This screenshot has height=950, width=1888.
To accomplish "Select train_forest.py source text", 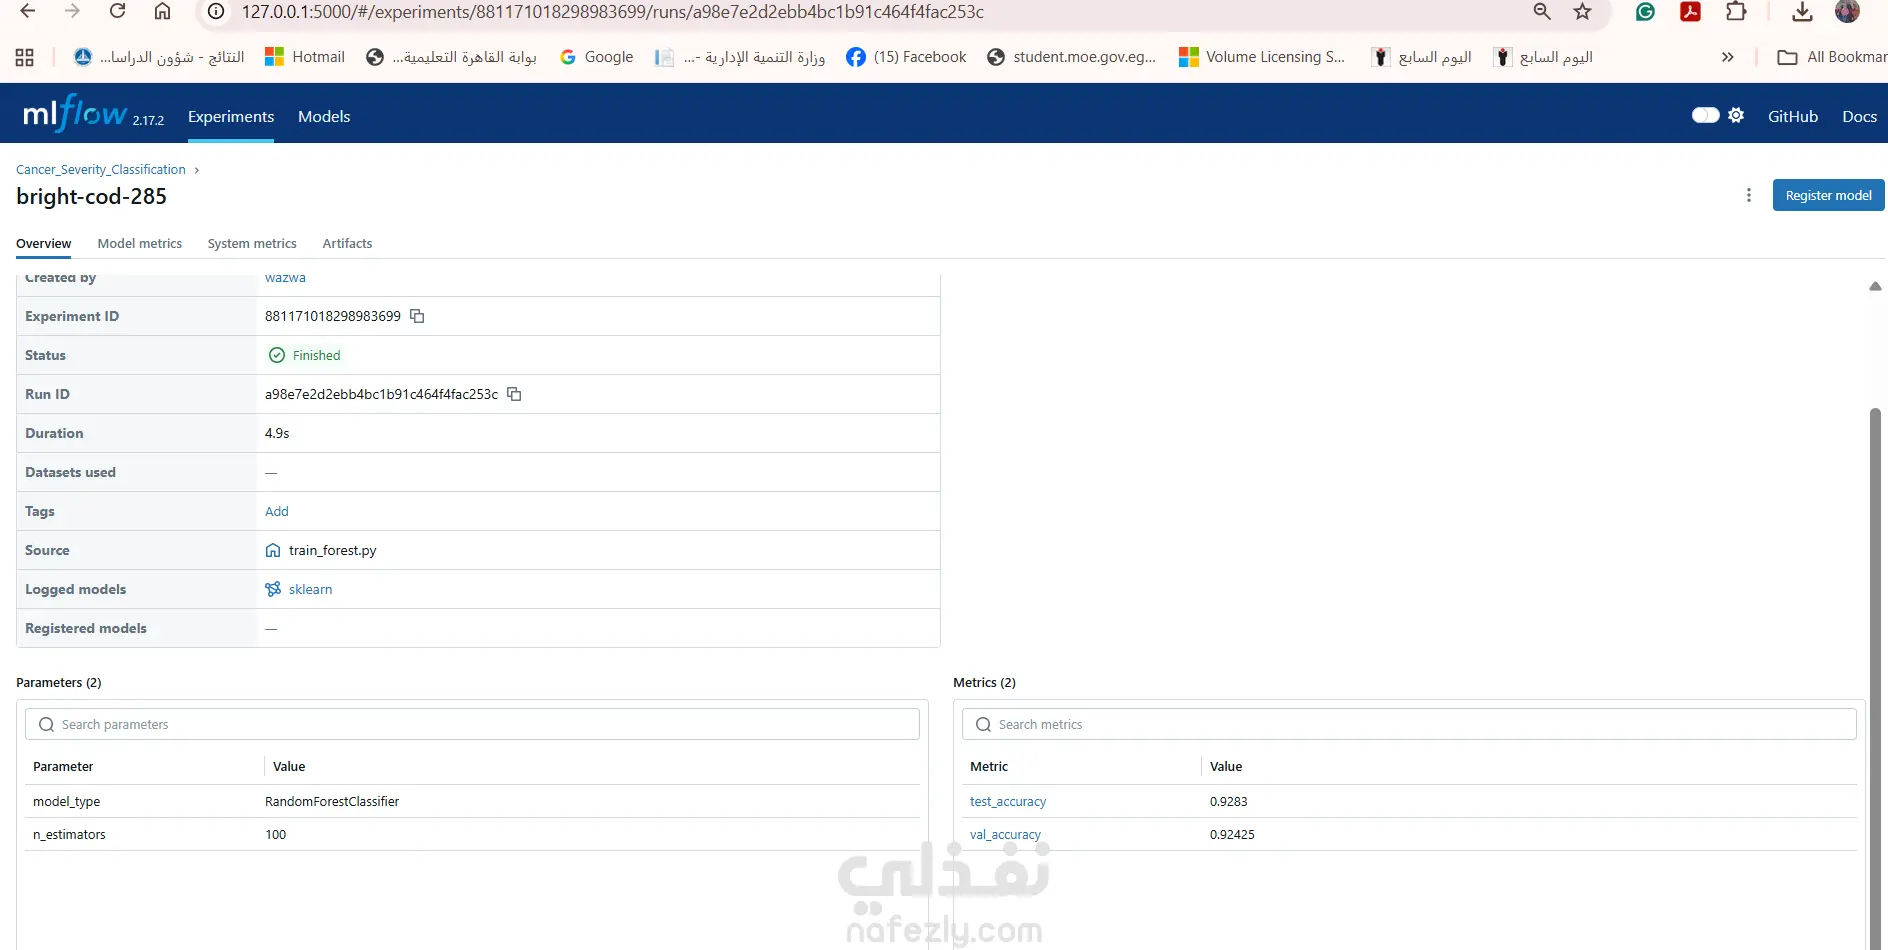I will [x=332, y=550].
